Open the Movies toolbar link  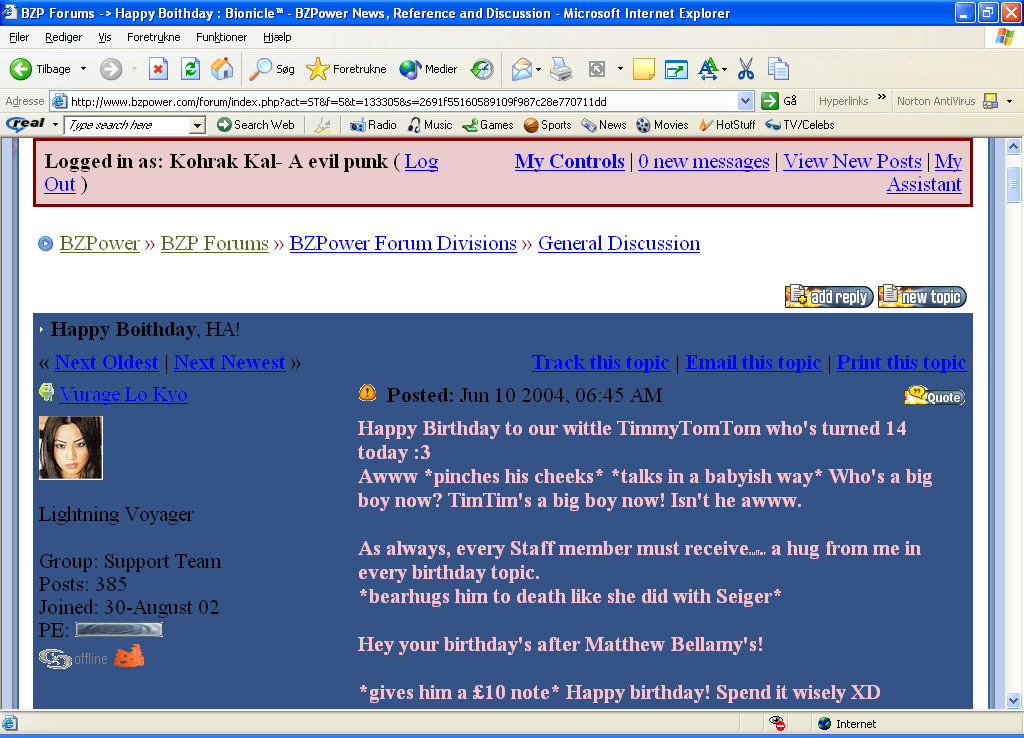662,125
